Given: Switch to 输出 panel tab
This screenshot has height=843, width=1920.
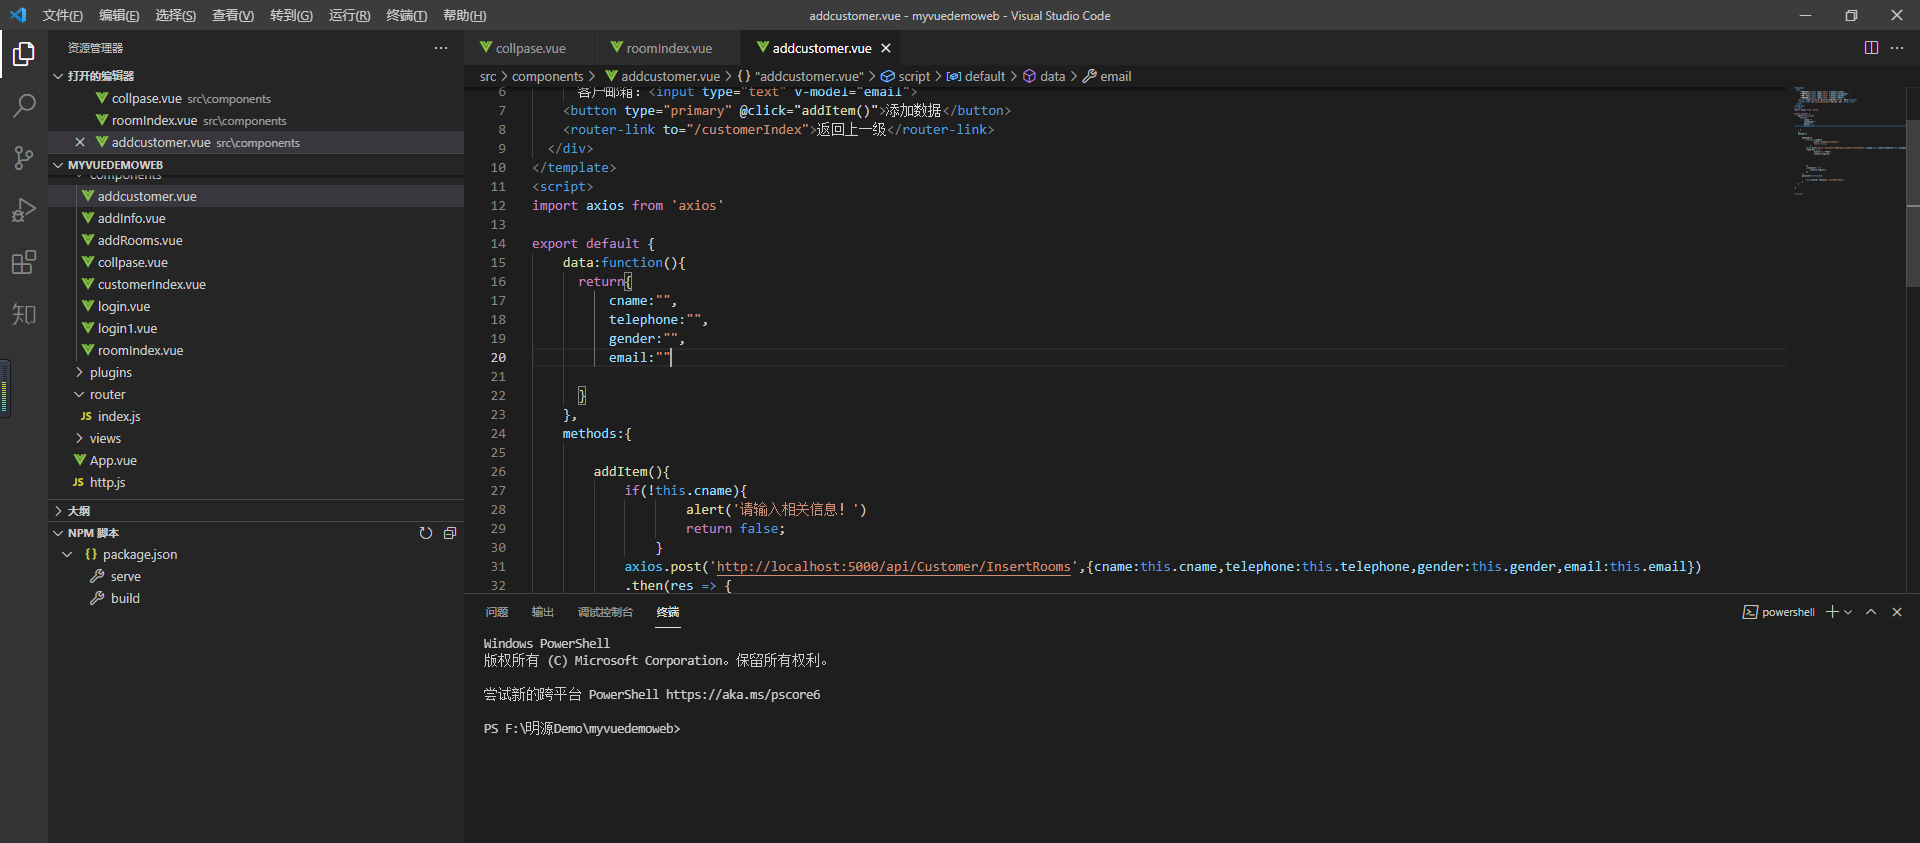Looking at the screenshot, I should pos(543,612).
